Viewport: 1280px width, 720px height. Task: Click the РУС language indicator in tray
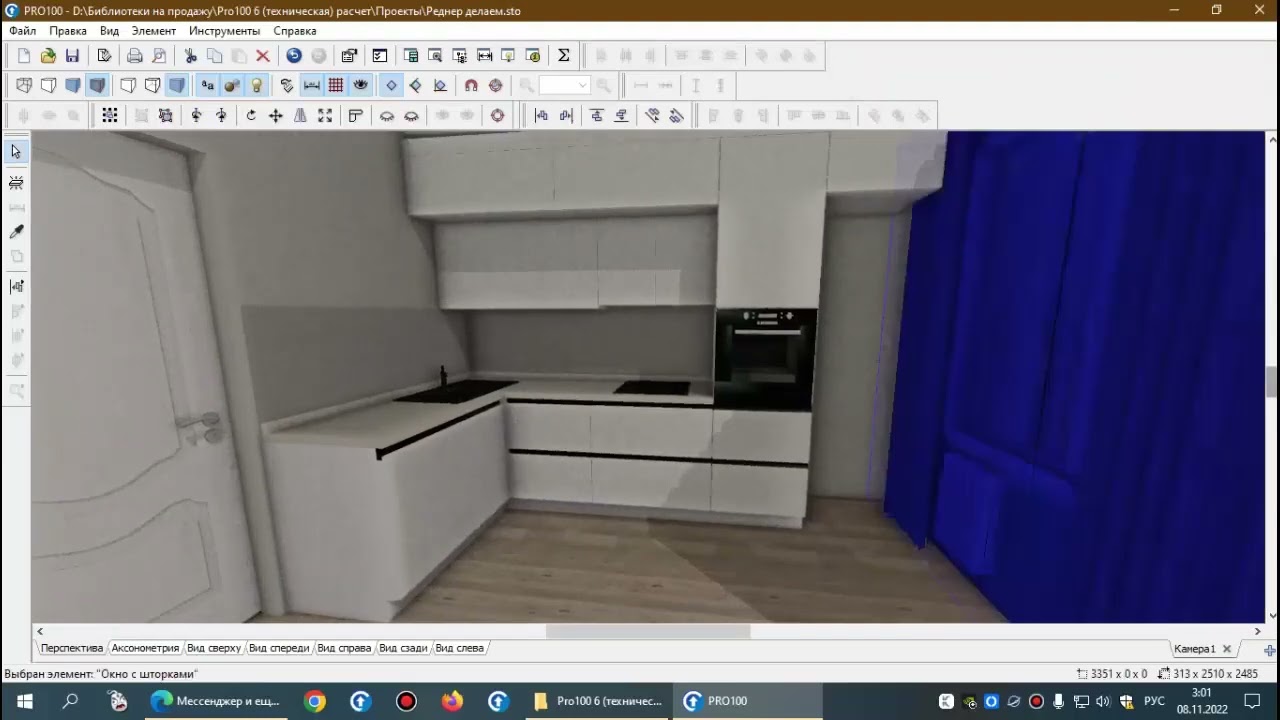coord(1154,701)
